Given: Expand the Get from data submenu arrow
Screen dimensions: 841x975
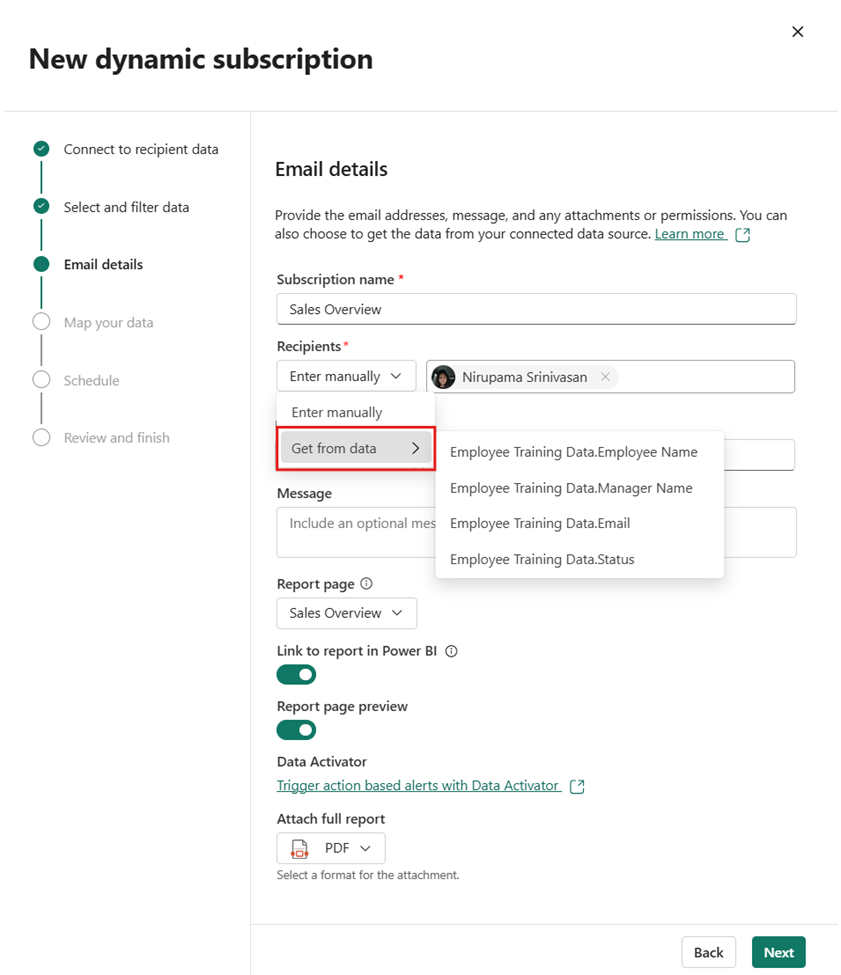Looking at the screenshot, I should coord(416,448).
